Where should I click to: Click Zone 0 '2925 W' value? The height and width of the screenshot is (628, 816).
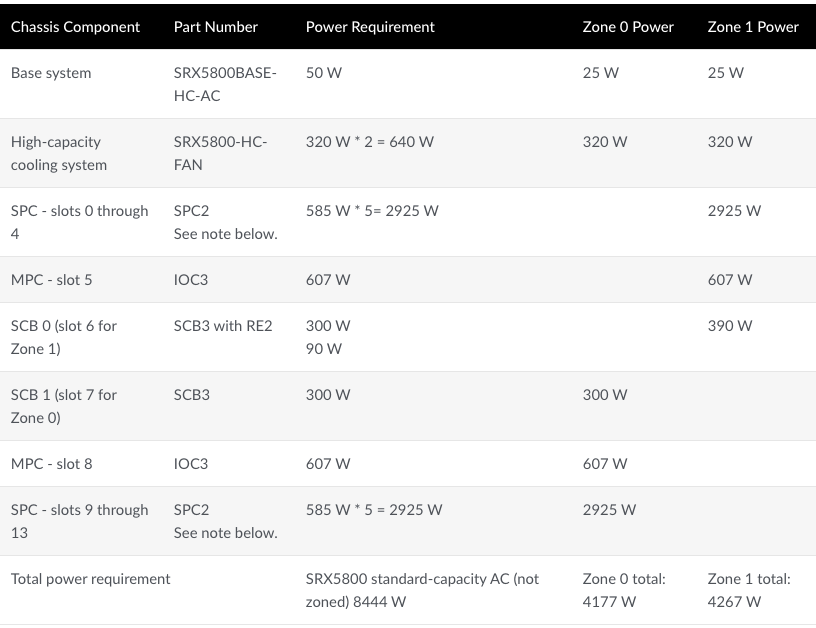coord(609,510)
